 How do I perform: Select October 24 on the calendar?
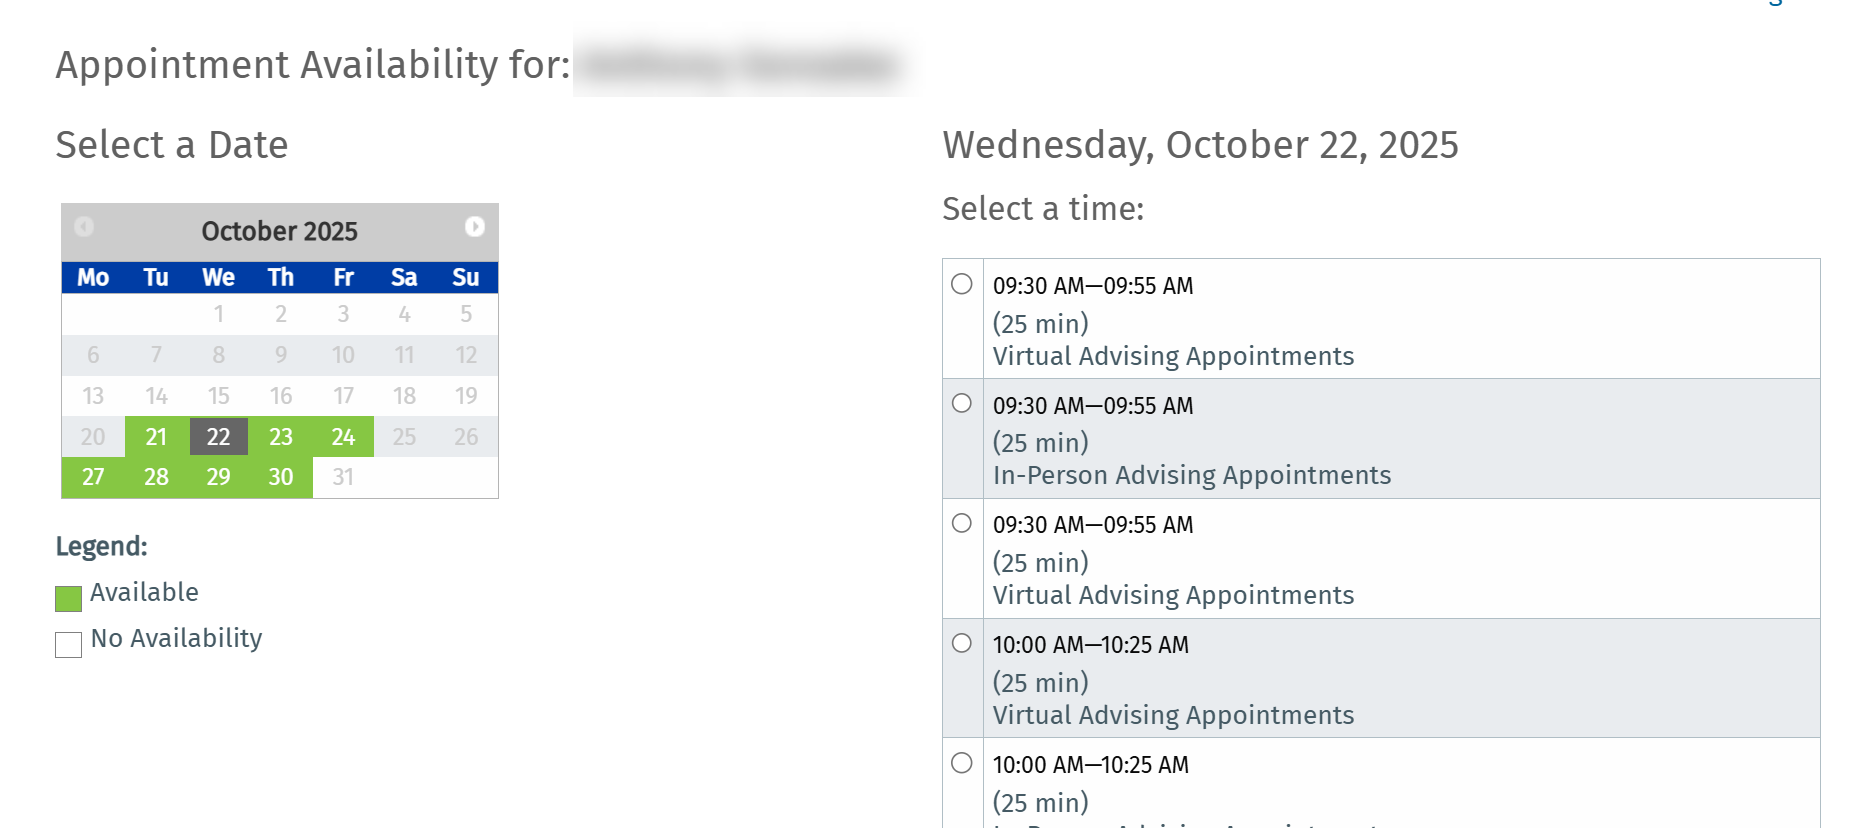[x=343, y=437]
